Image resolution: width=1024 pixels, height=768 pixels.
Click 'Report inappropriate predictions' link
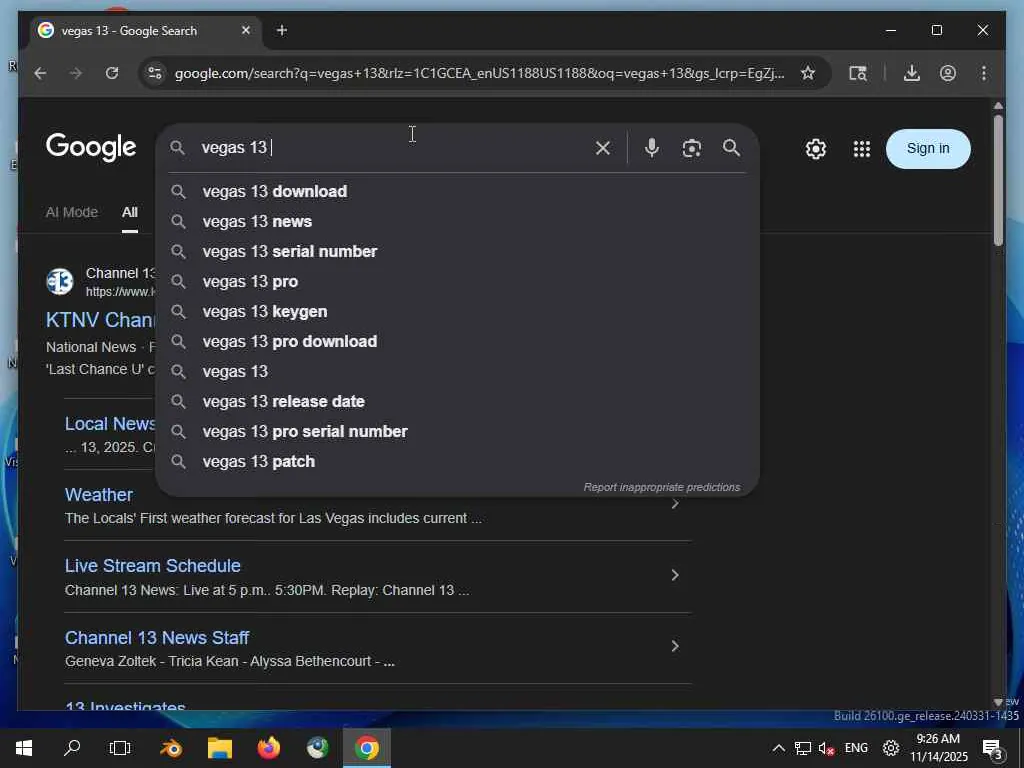tap(662, 487)
